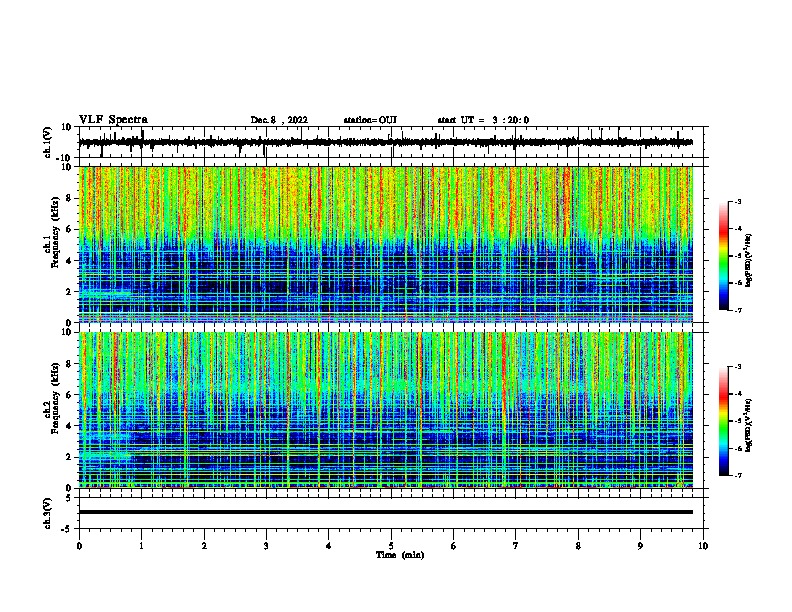The height and width of the screenshot is (612, 792).
Task: Click the time axis tick label "3"
Action: [266, 546]
